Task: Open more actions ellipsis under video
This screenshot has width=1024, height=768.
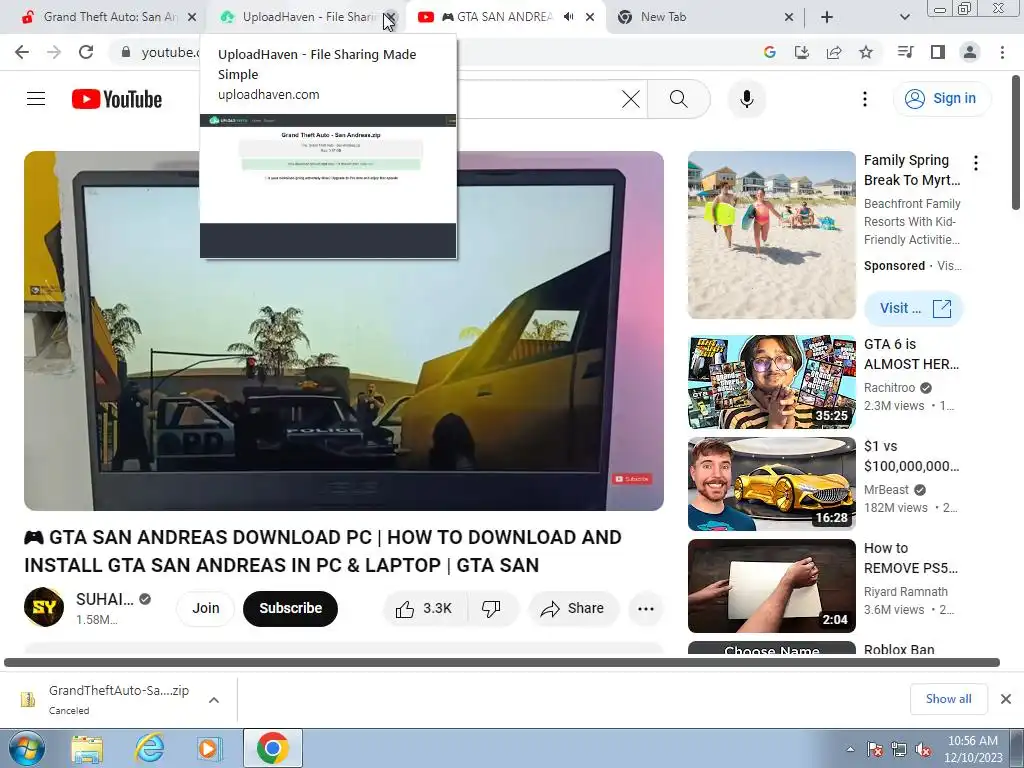Action: click(646, 609)
